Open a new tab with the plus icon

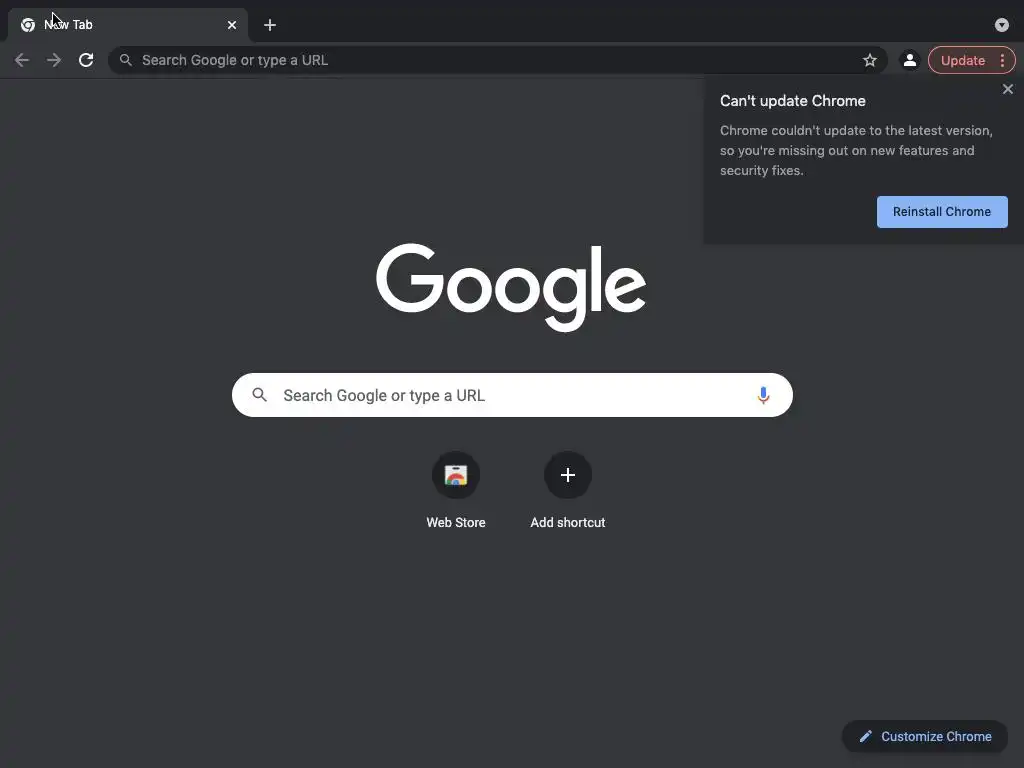(270, 25)
